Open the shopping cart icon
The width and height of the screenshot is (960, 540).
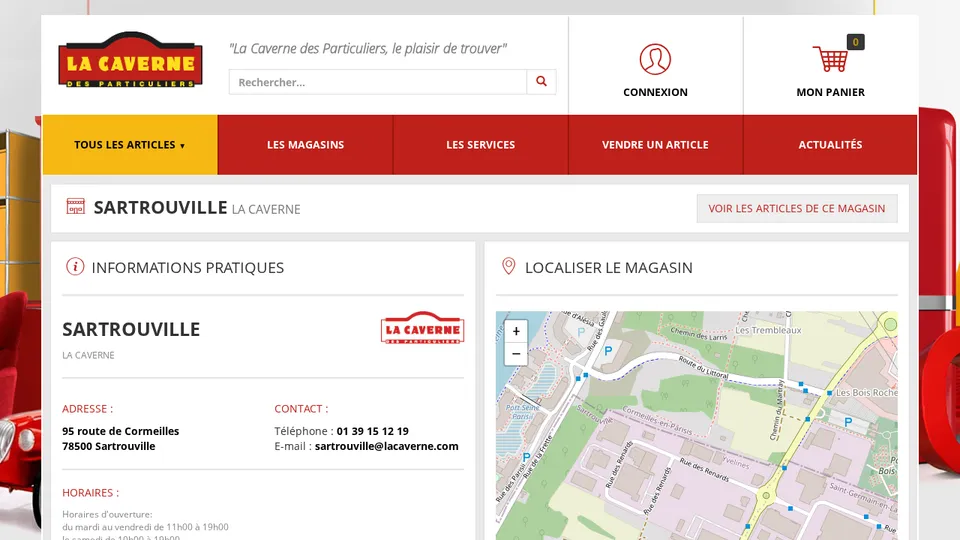[x=830, y=59]
